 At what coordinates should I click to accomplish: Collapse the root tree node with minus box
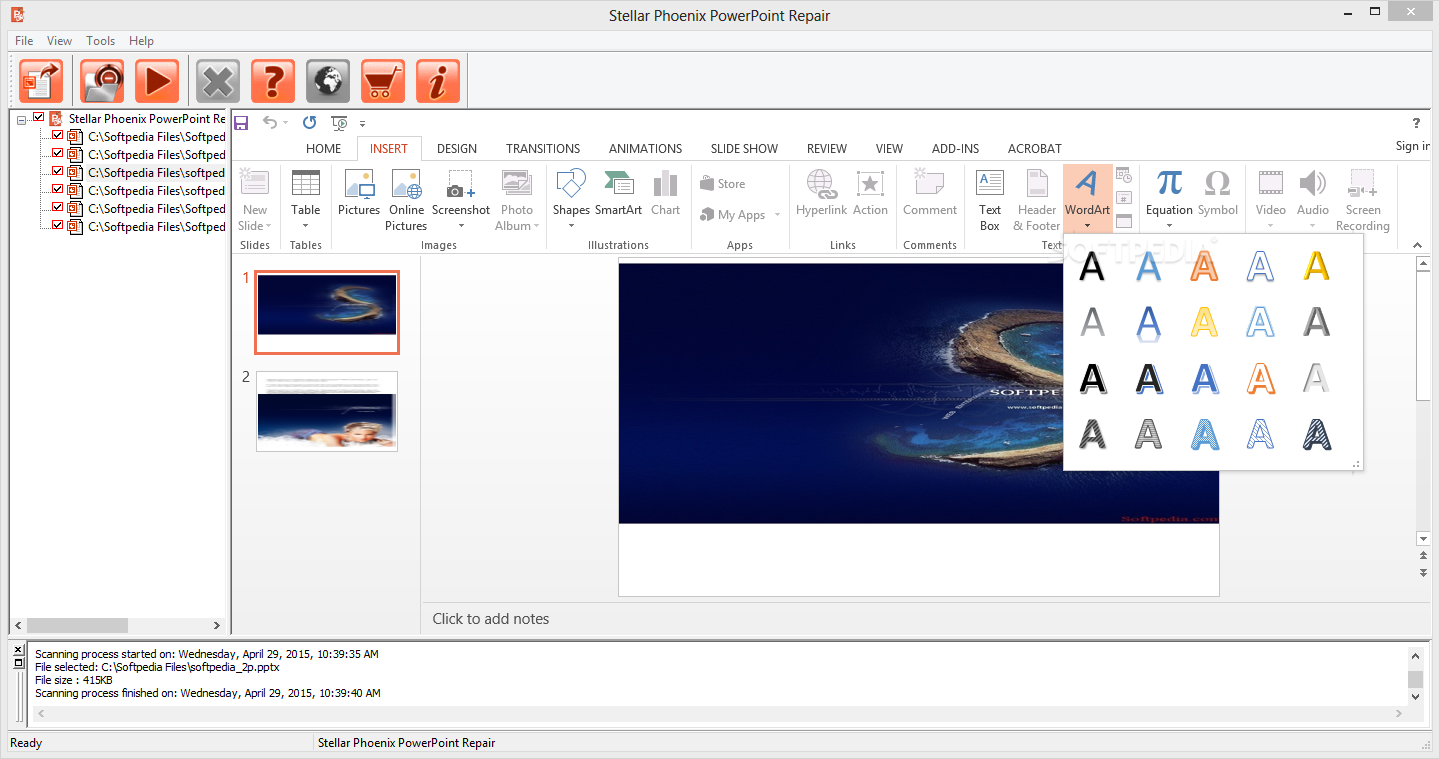coord(22,119)
